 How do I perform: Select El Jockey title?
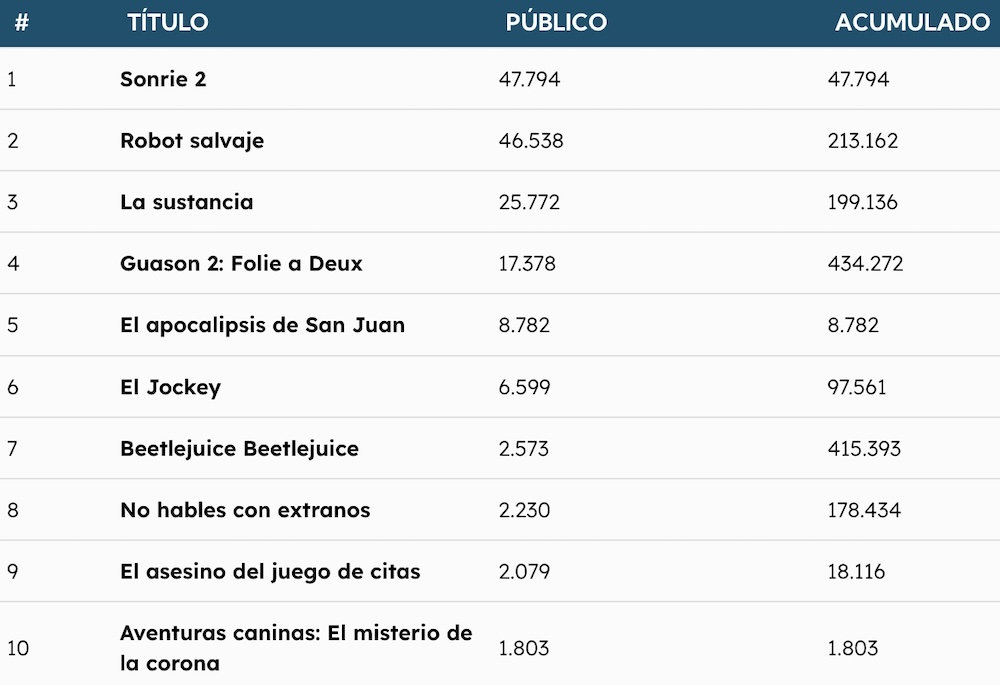(170, 387)
